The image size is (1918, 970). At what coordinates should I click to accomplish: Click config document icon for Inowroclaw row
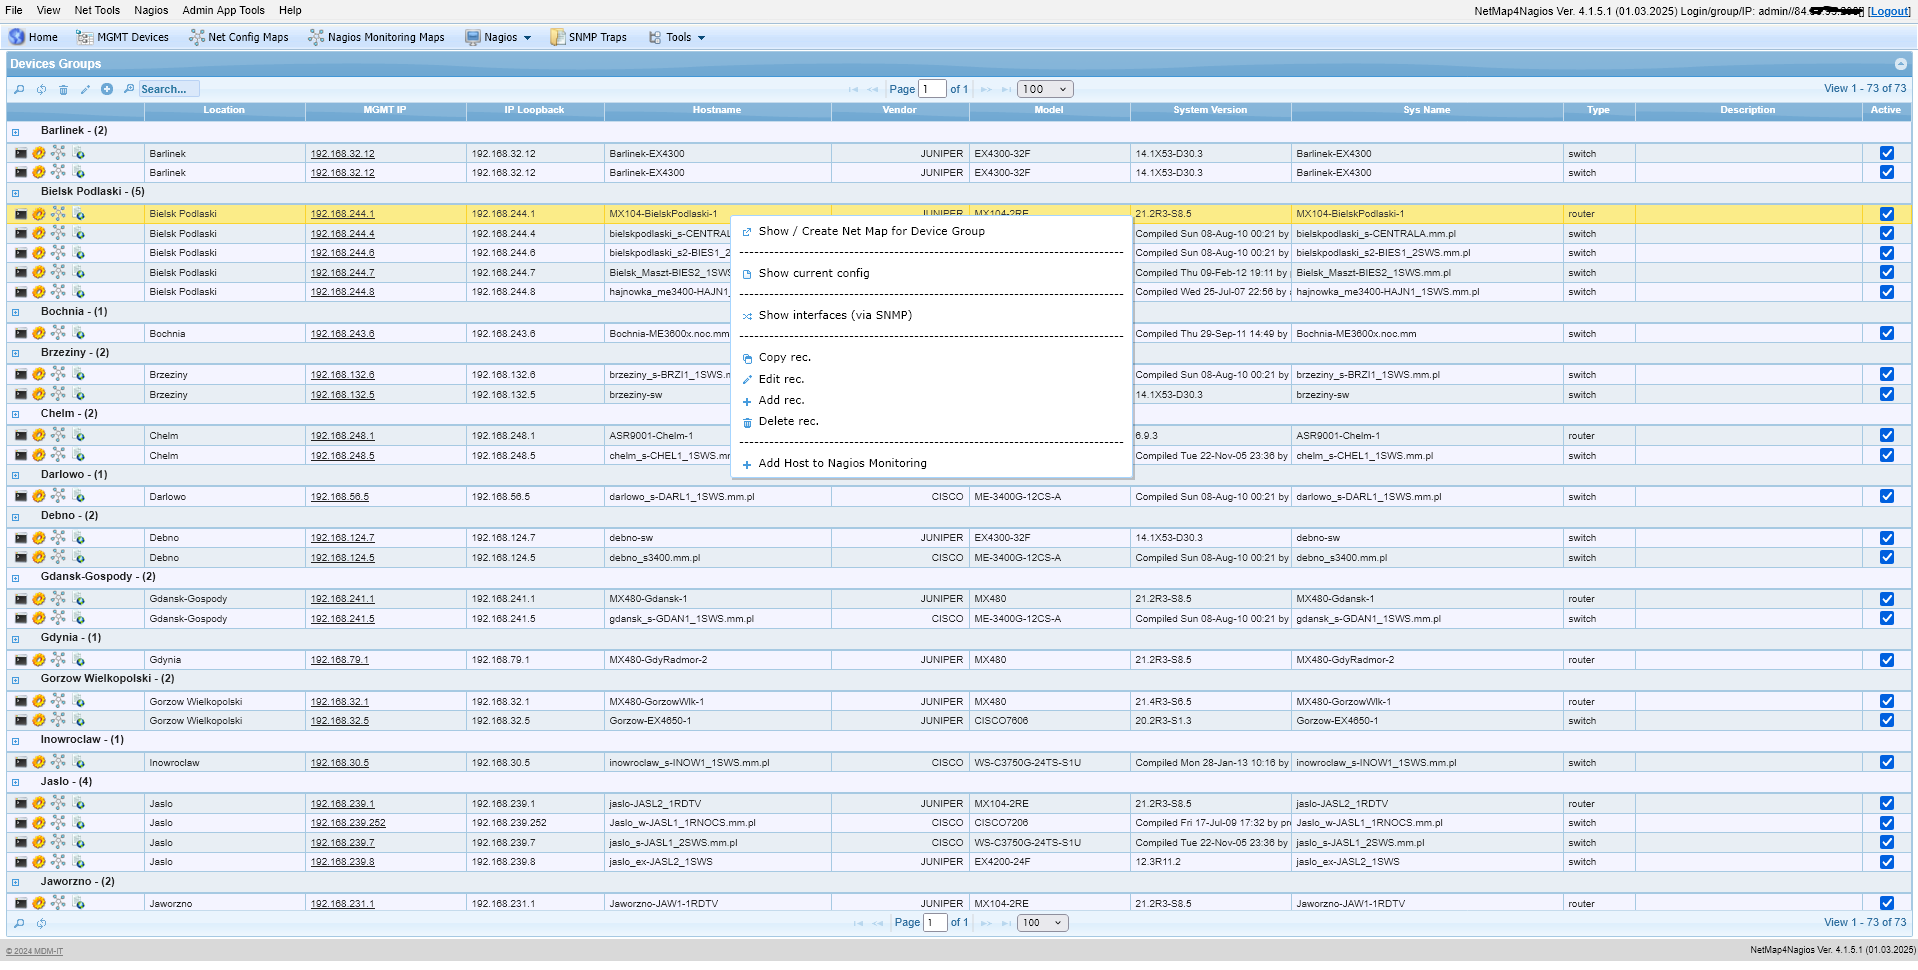tap(79, 763)
